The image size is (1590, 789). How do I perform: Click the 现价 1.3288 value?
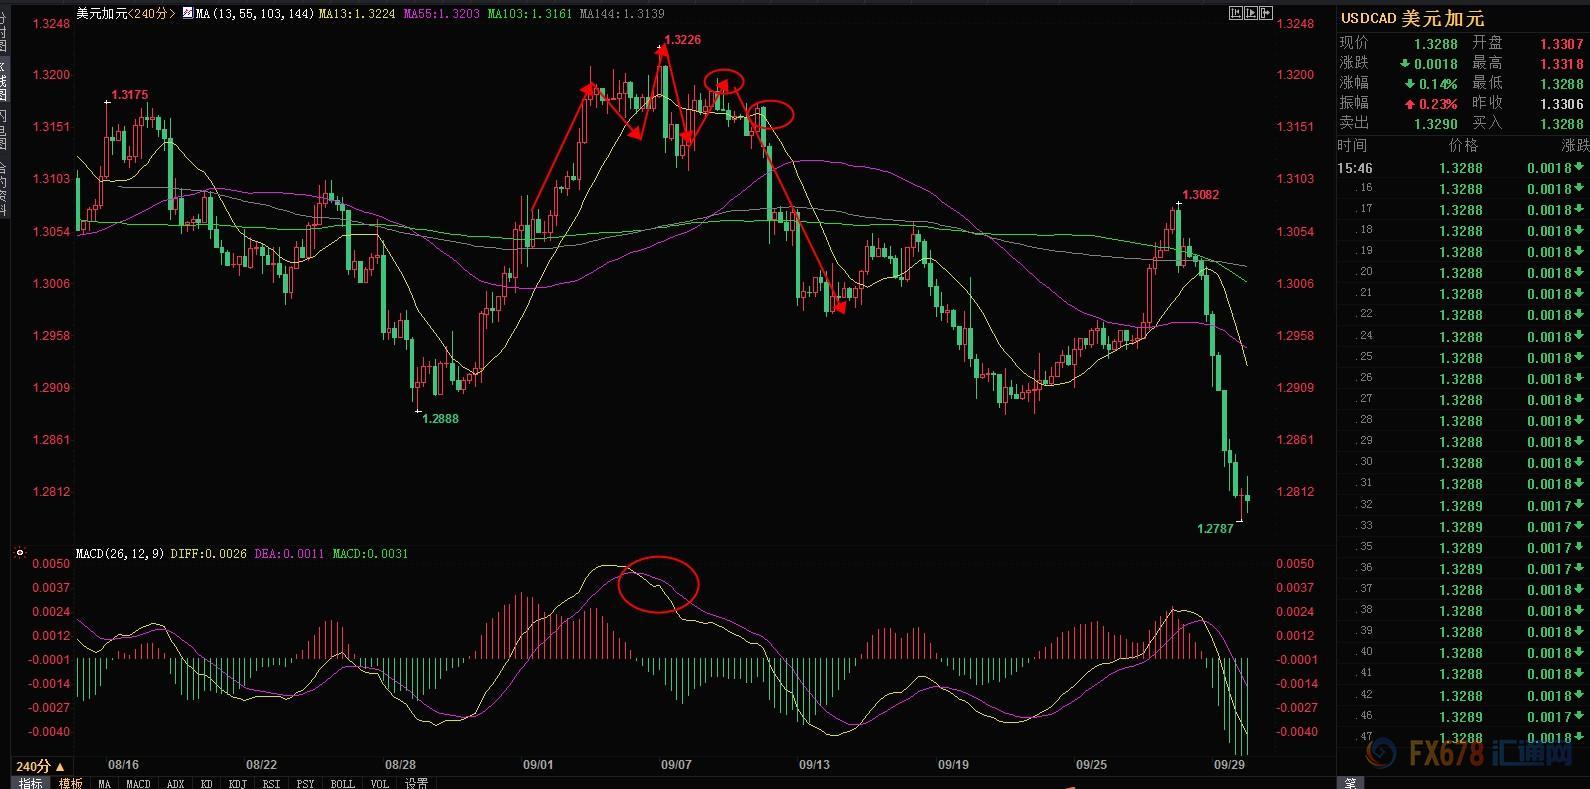pos(1434,44)
